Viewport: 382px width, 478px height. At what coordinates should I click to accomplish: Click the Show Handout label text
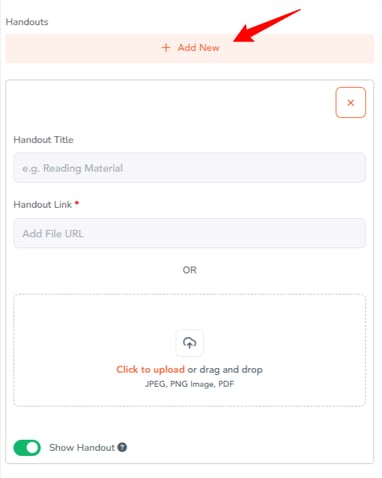(82, 447)
